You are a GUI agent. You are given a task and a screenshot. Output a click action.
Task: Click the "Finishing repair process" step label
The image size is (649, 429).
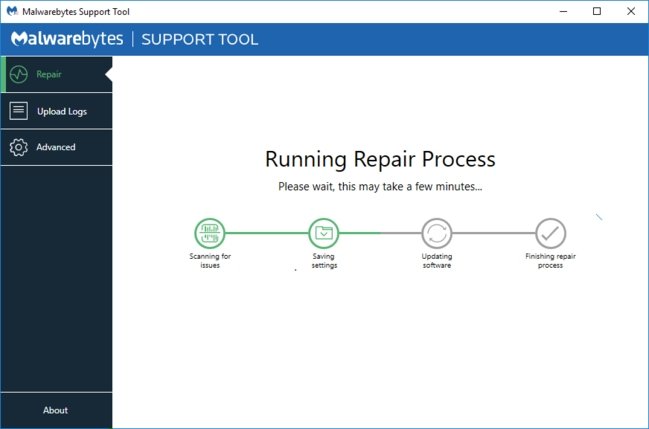click(550, 261)
